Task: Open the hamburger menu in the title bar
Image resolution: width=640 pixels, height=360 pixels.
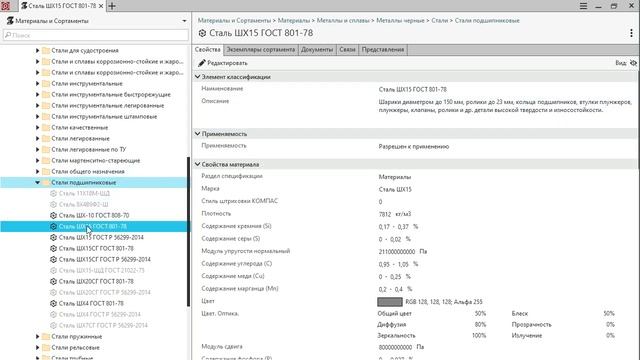Action: click(583, 6)
